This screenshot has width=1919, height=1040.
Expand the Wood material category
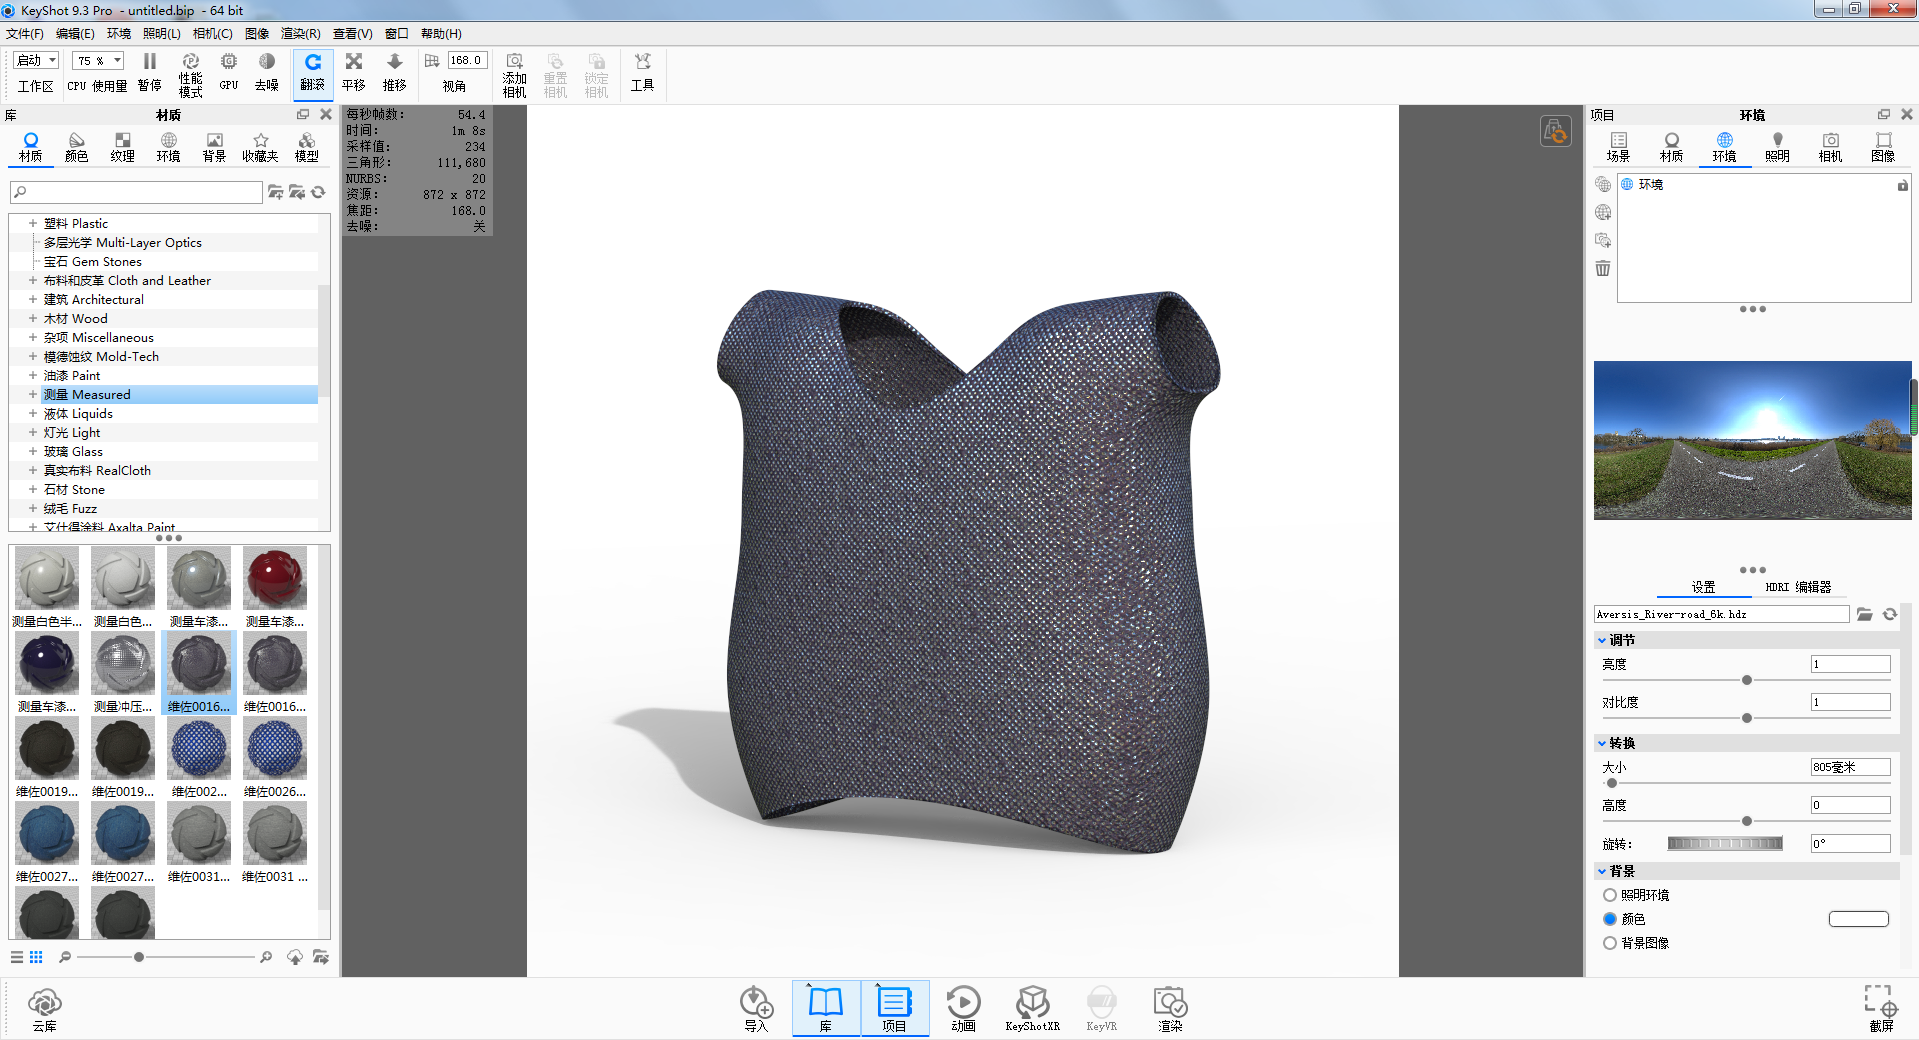33,318
